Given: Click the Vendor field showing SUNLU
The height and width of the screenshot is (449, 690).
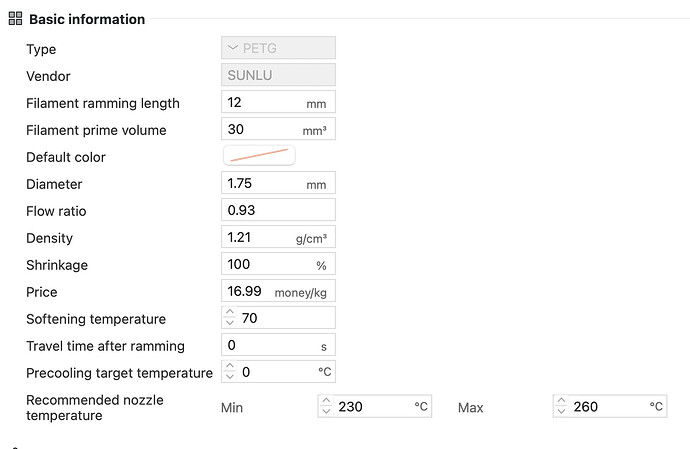Looking at the screenshot, I should point(278,75).
